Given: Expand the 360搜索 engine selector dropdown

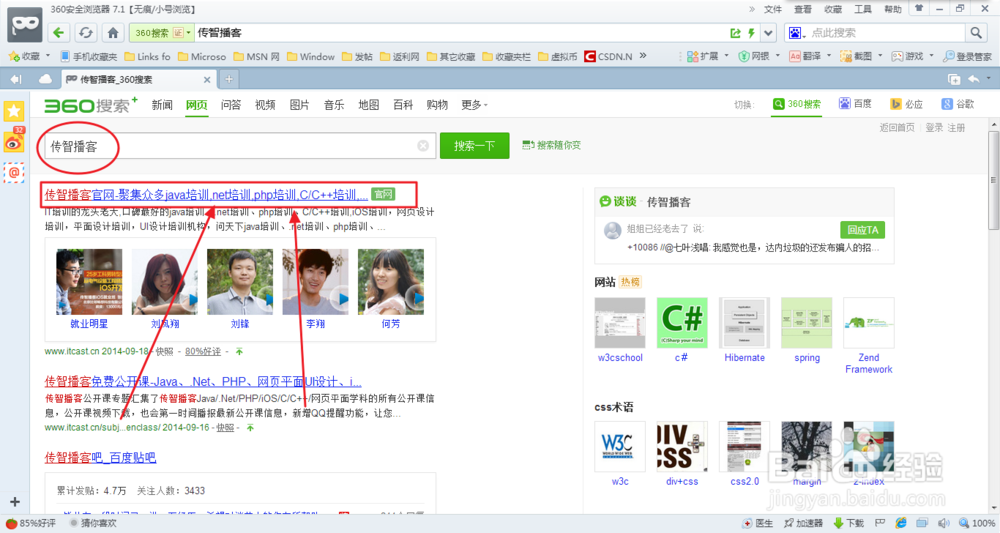Looking at the screenshot, I should tap(188, 33).
